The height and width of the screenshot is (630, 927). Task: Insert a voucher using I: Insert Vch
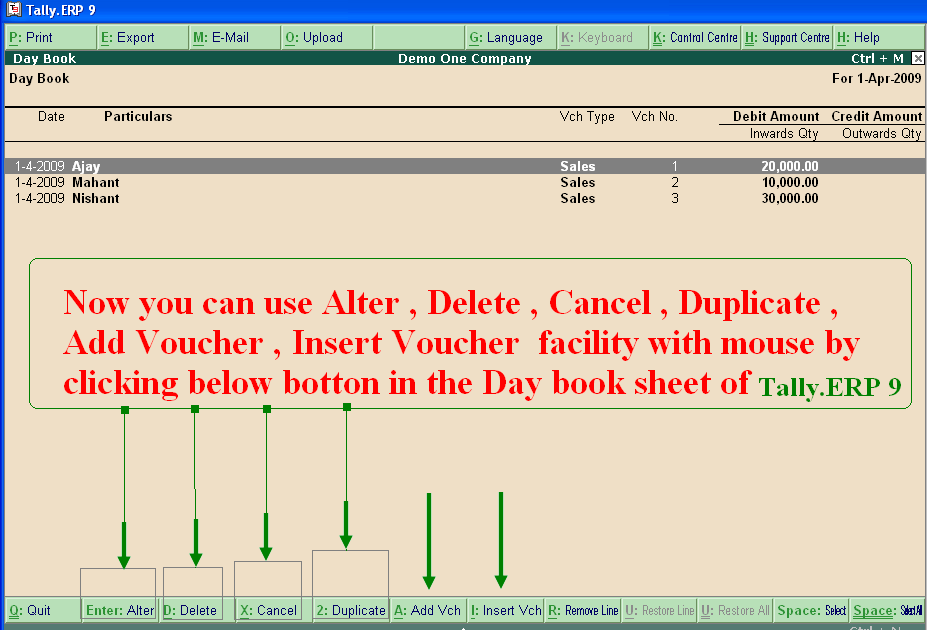pos(505,610)
